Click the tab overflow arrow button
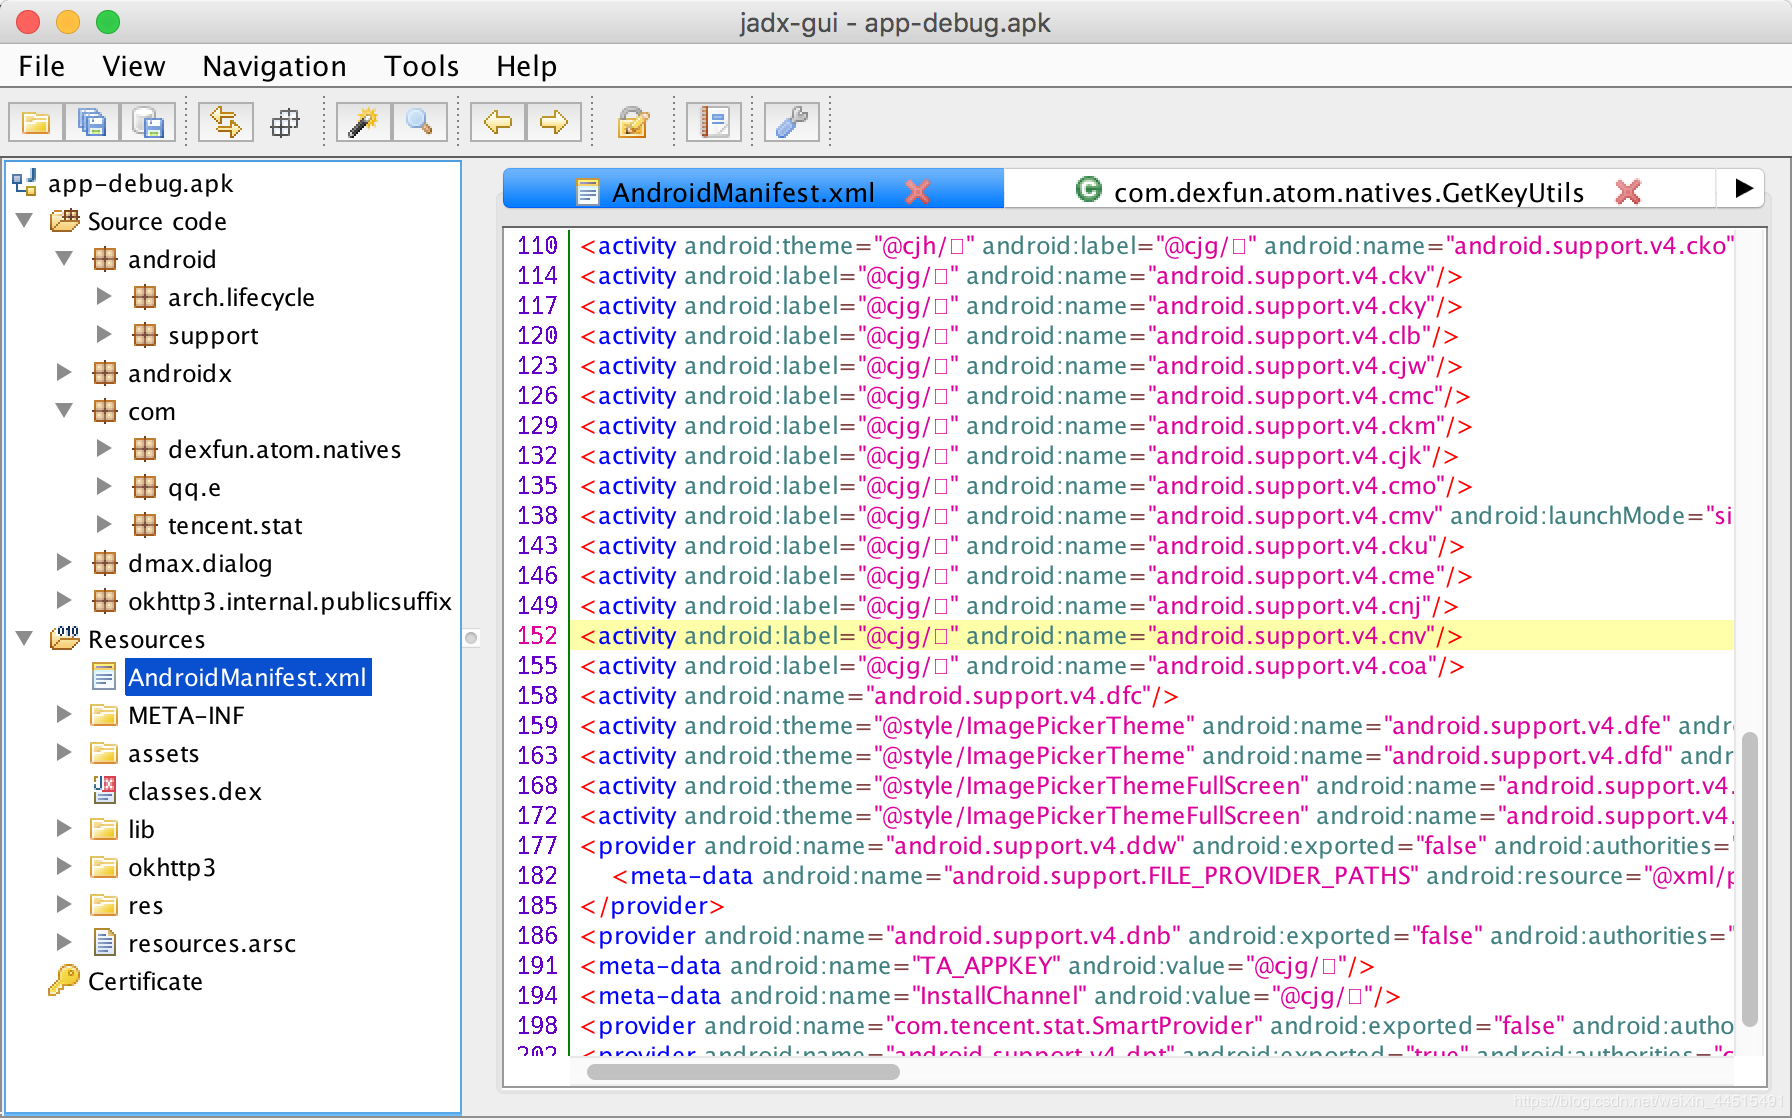Image resolution: width=1792 pixels, height=1120 pixels. coord(1743,189)
